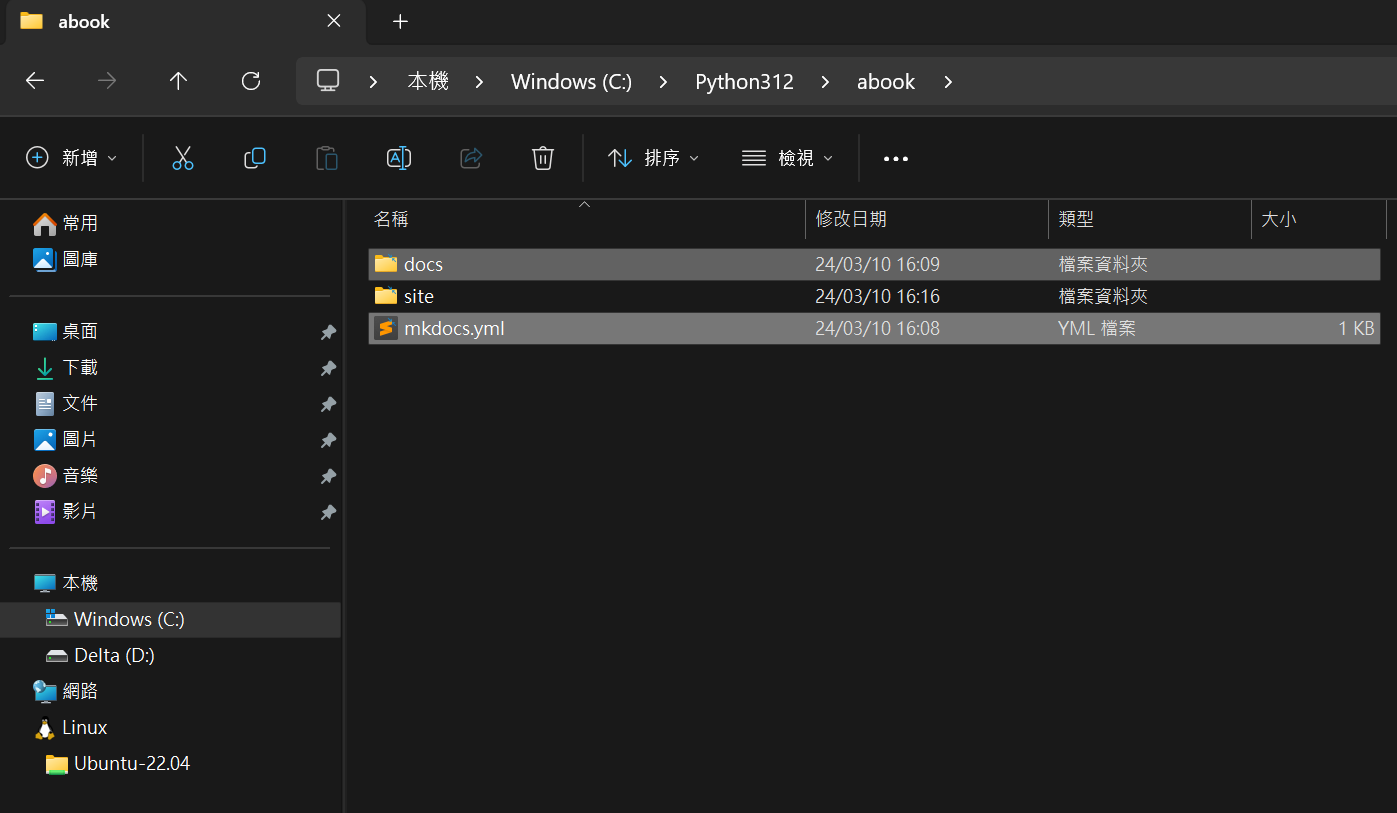This screenshot has height=813, width=1397.
Task: Open 圖片 in navigation pane
Action: 80,439
